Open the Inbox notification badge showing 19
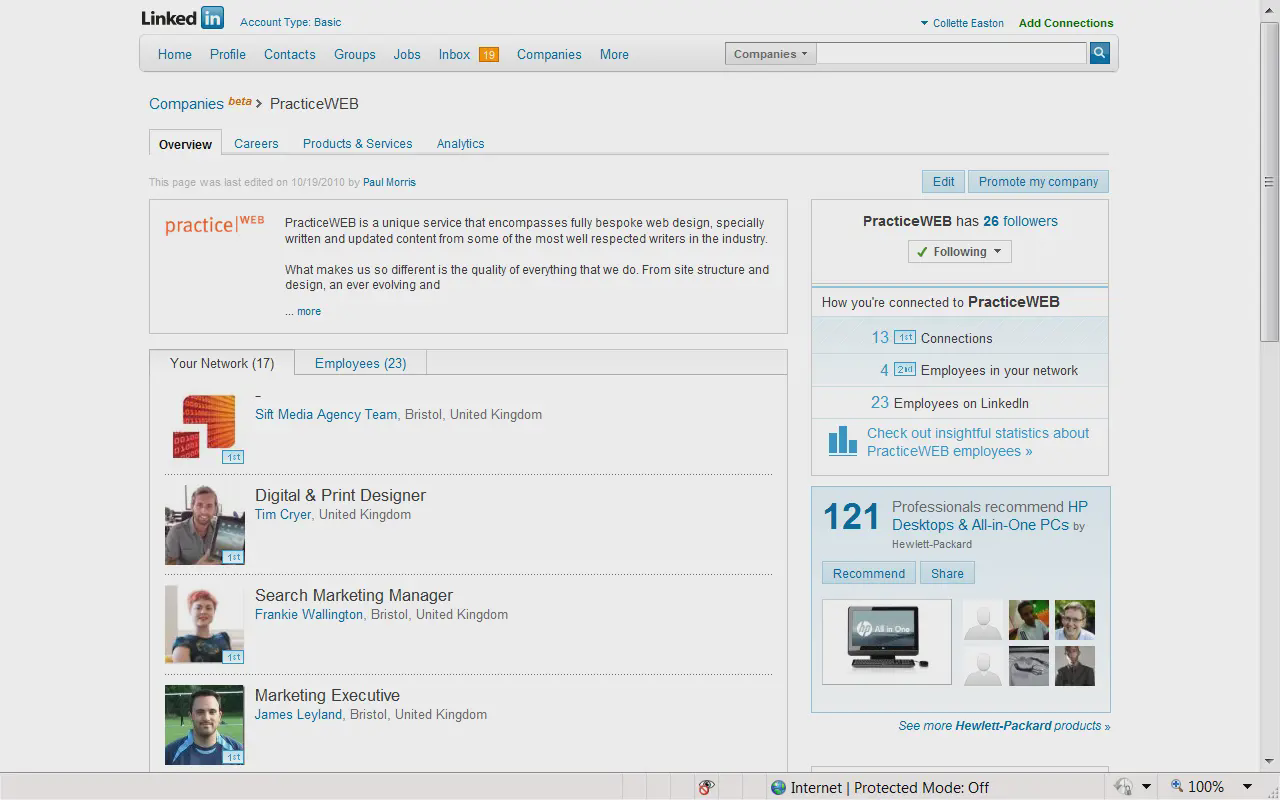This screenshot has height=800, width=1280. (x=488, y=55)
